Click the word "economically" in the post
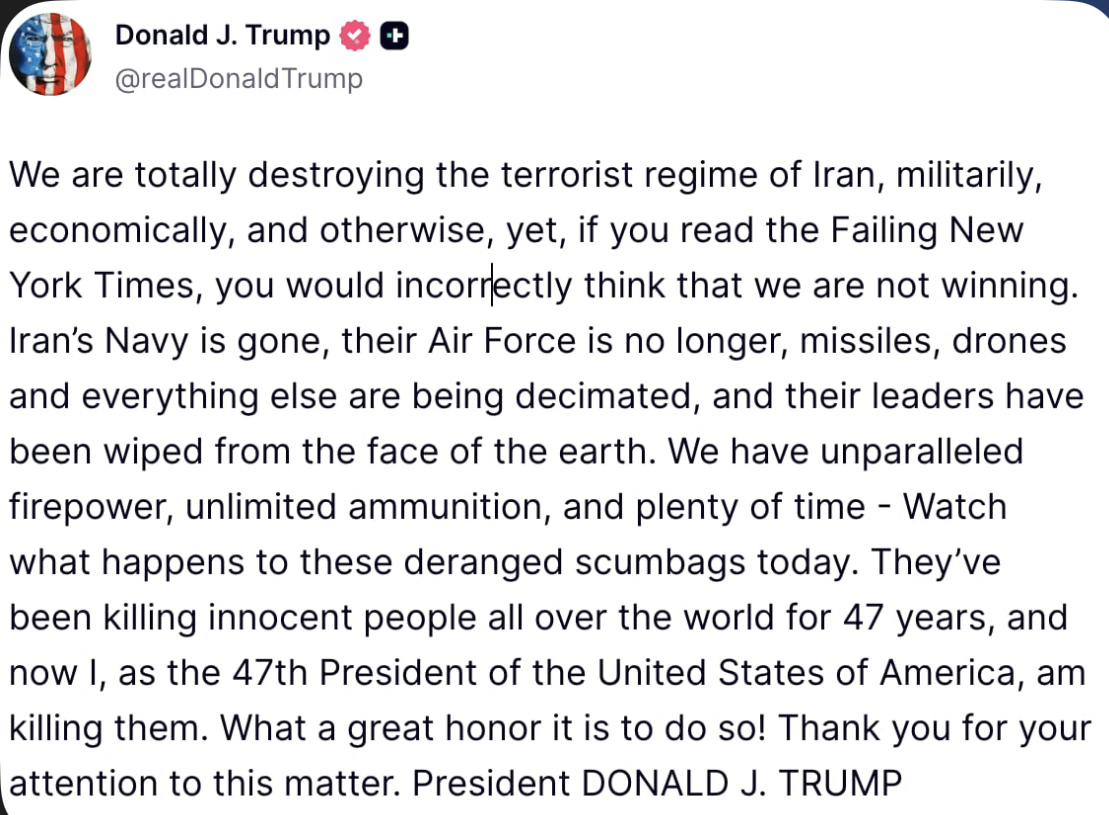This screenshot has height=815, width=1109. pos(119,231)
